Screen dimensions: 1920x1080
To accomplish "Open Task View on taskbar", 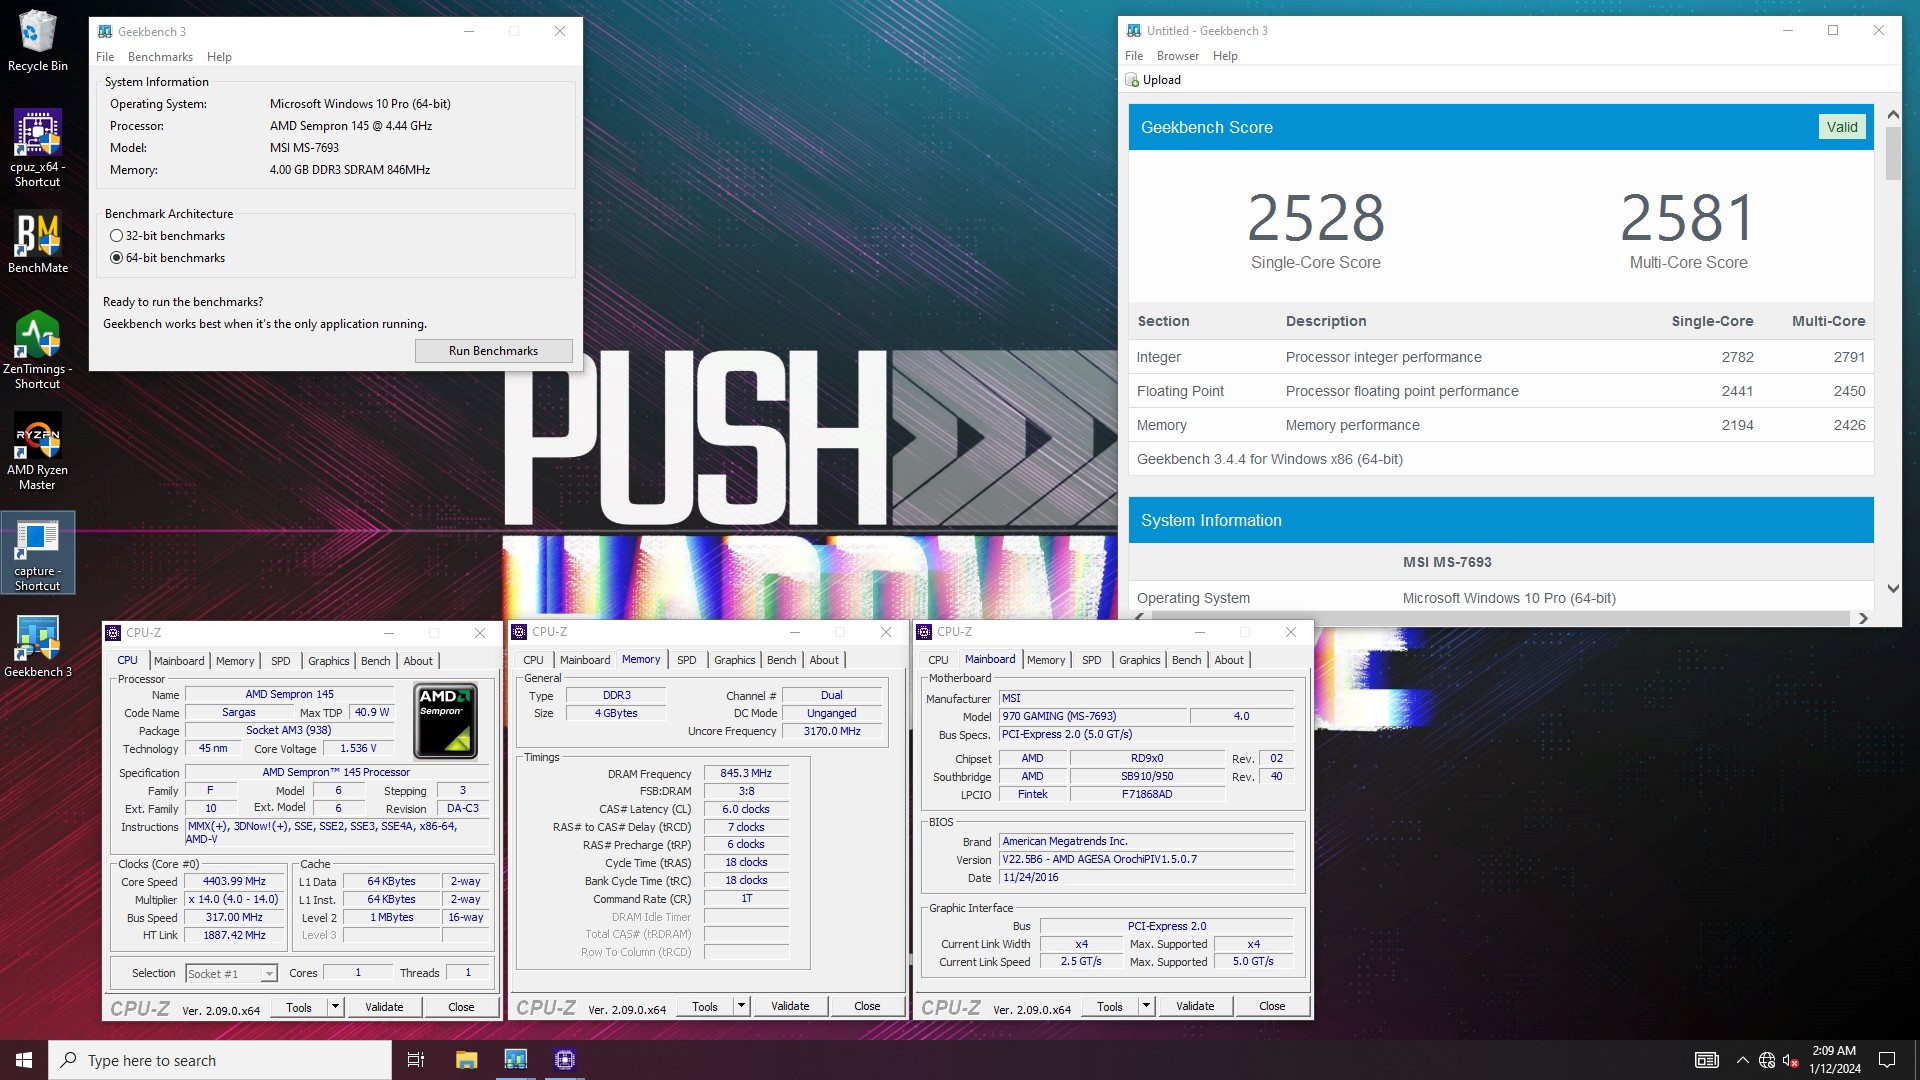I will coord(416,1060).
